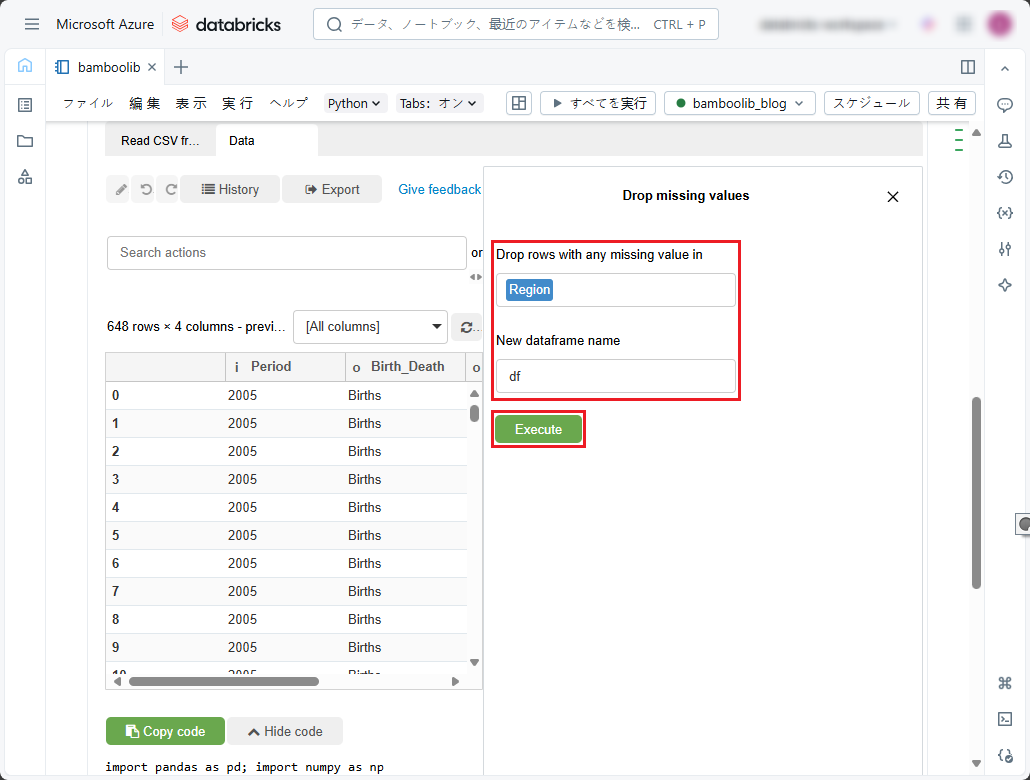Open the ファイル menu

88,103
